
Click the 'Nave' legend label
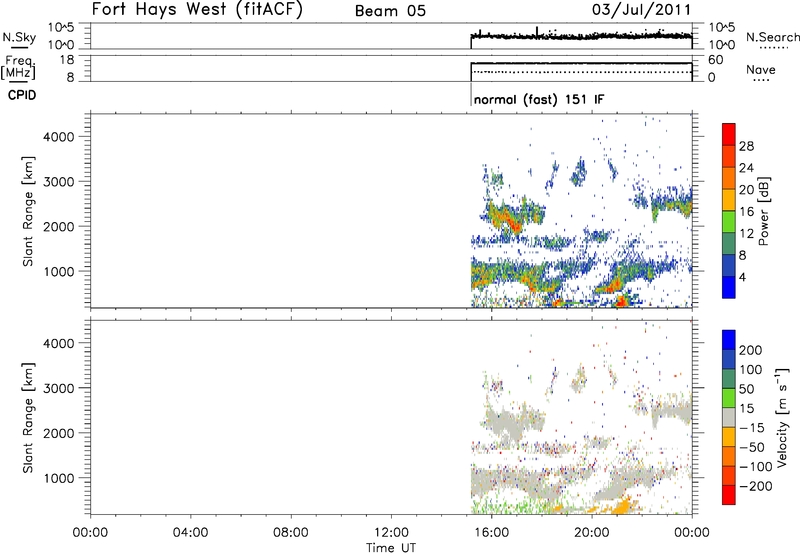761,70
